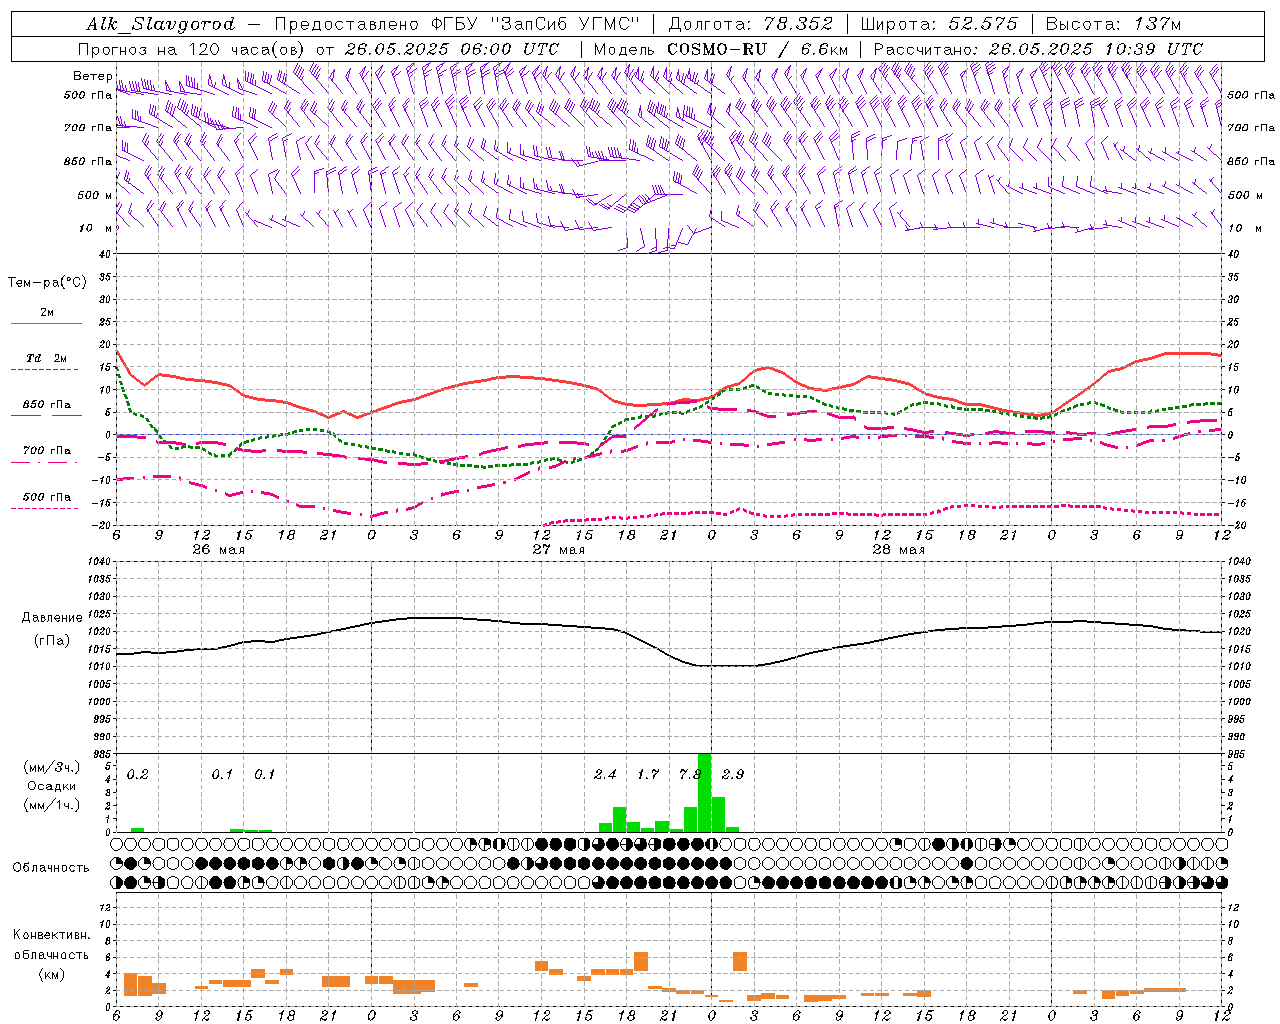Click the station name Alk_Slavgorod in header
This screenshot has height=1024, width=1280.
click(160, 24)
